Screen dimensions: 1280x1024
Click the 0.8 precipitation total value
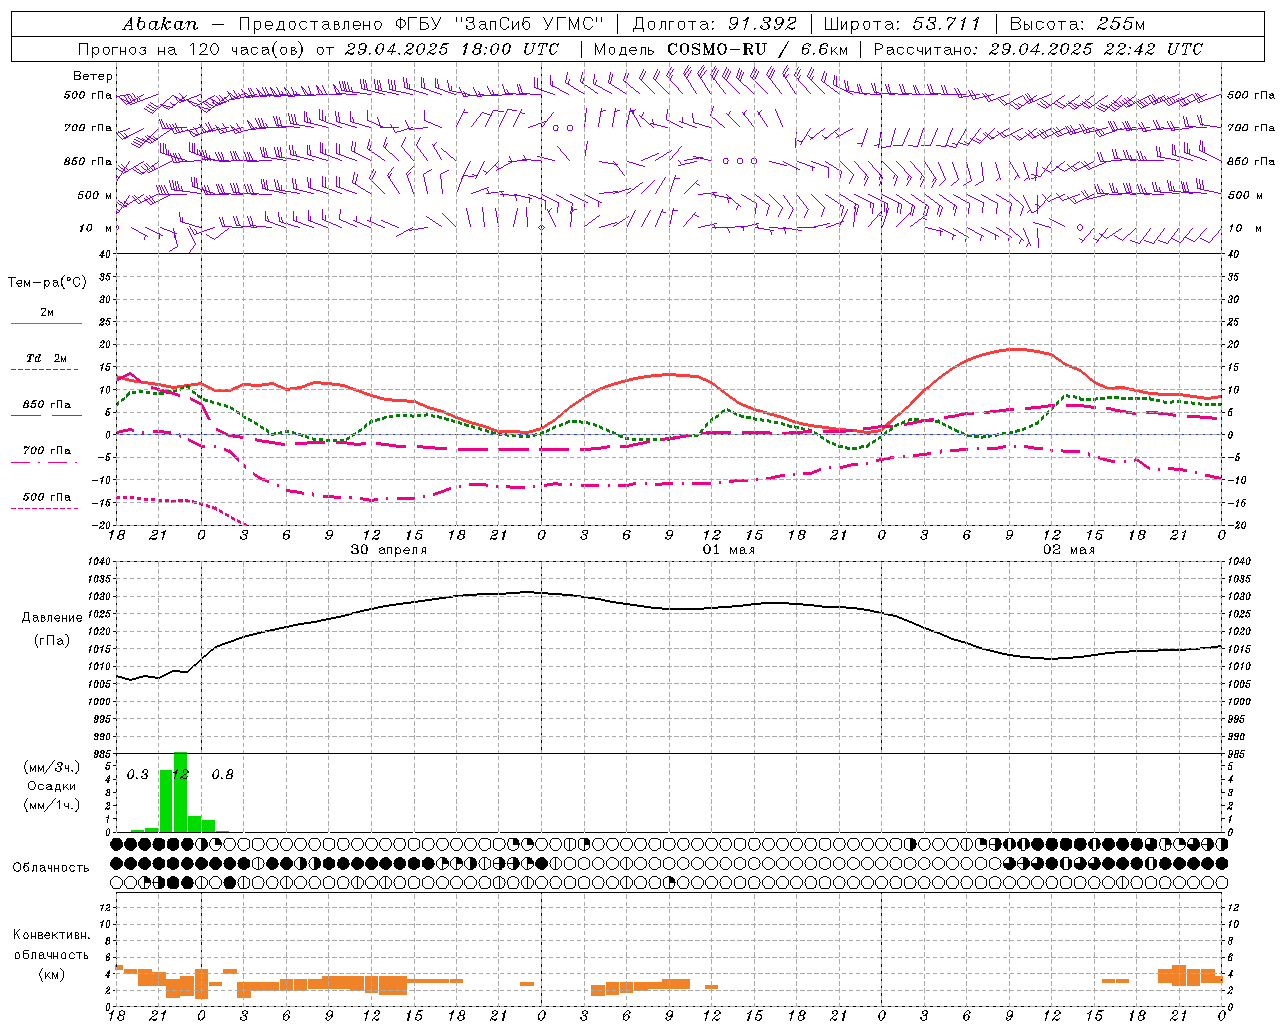point(222,775)
